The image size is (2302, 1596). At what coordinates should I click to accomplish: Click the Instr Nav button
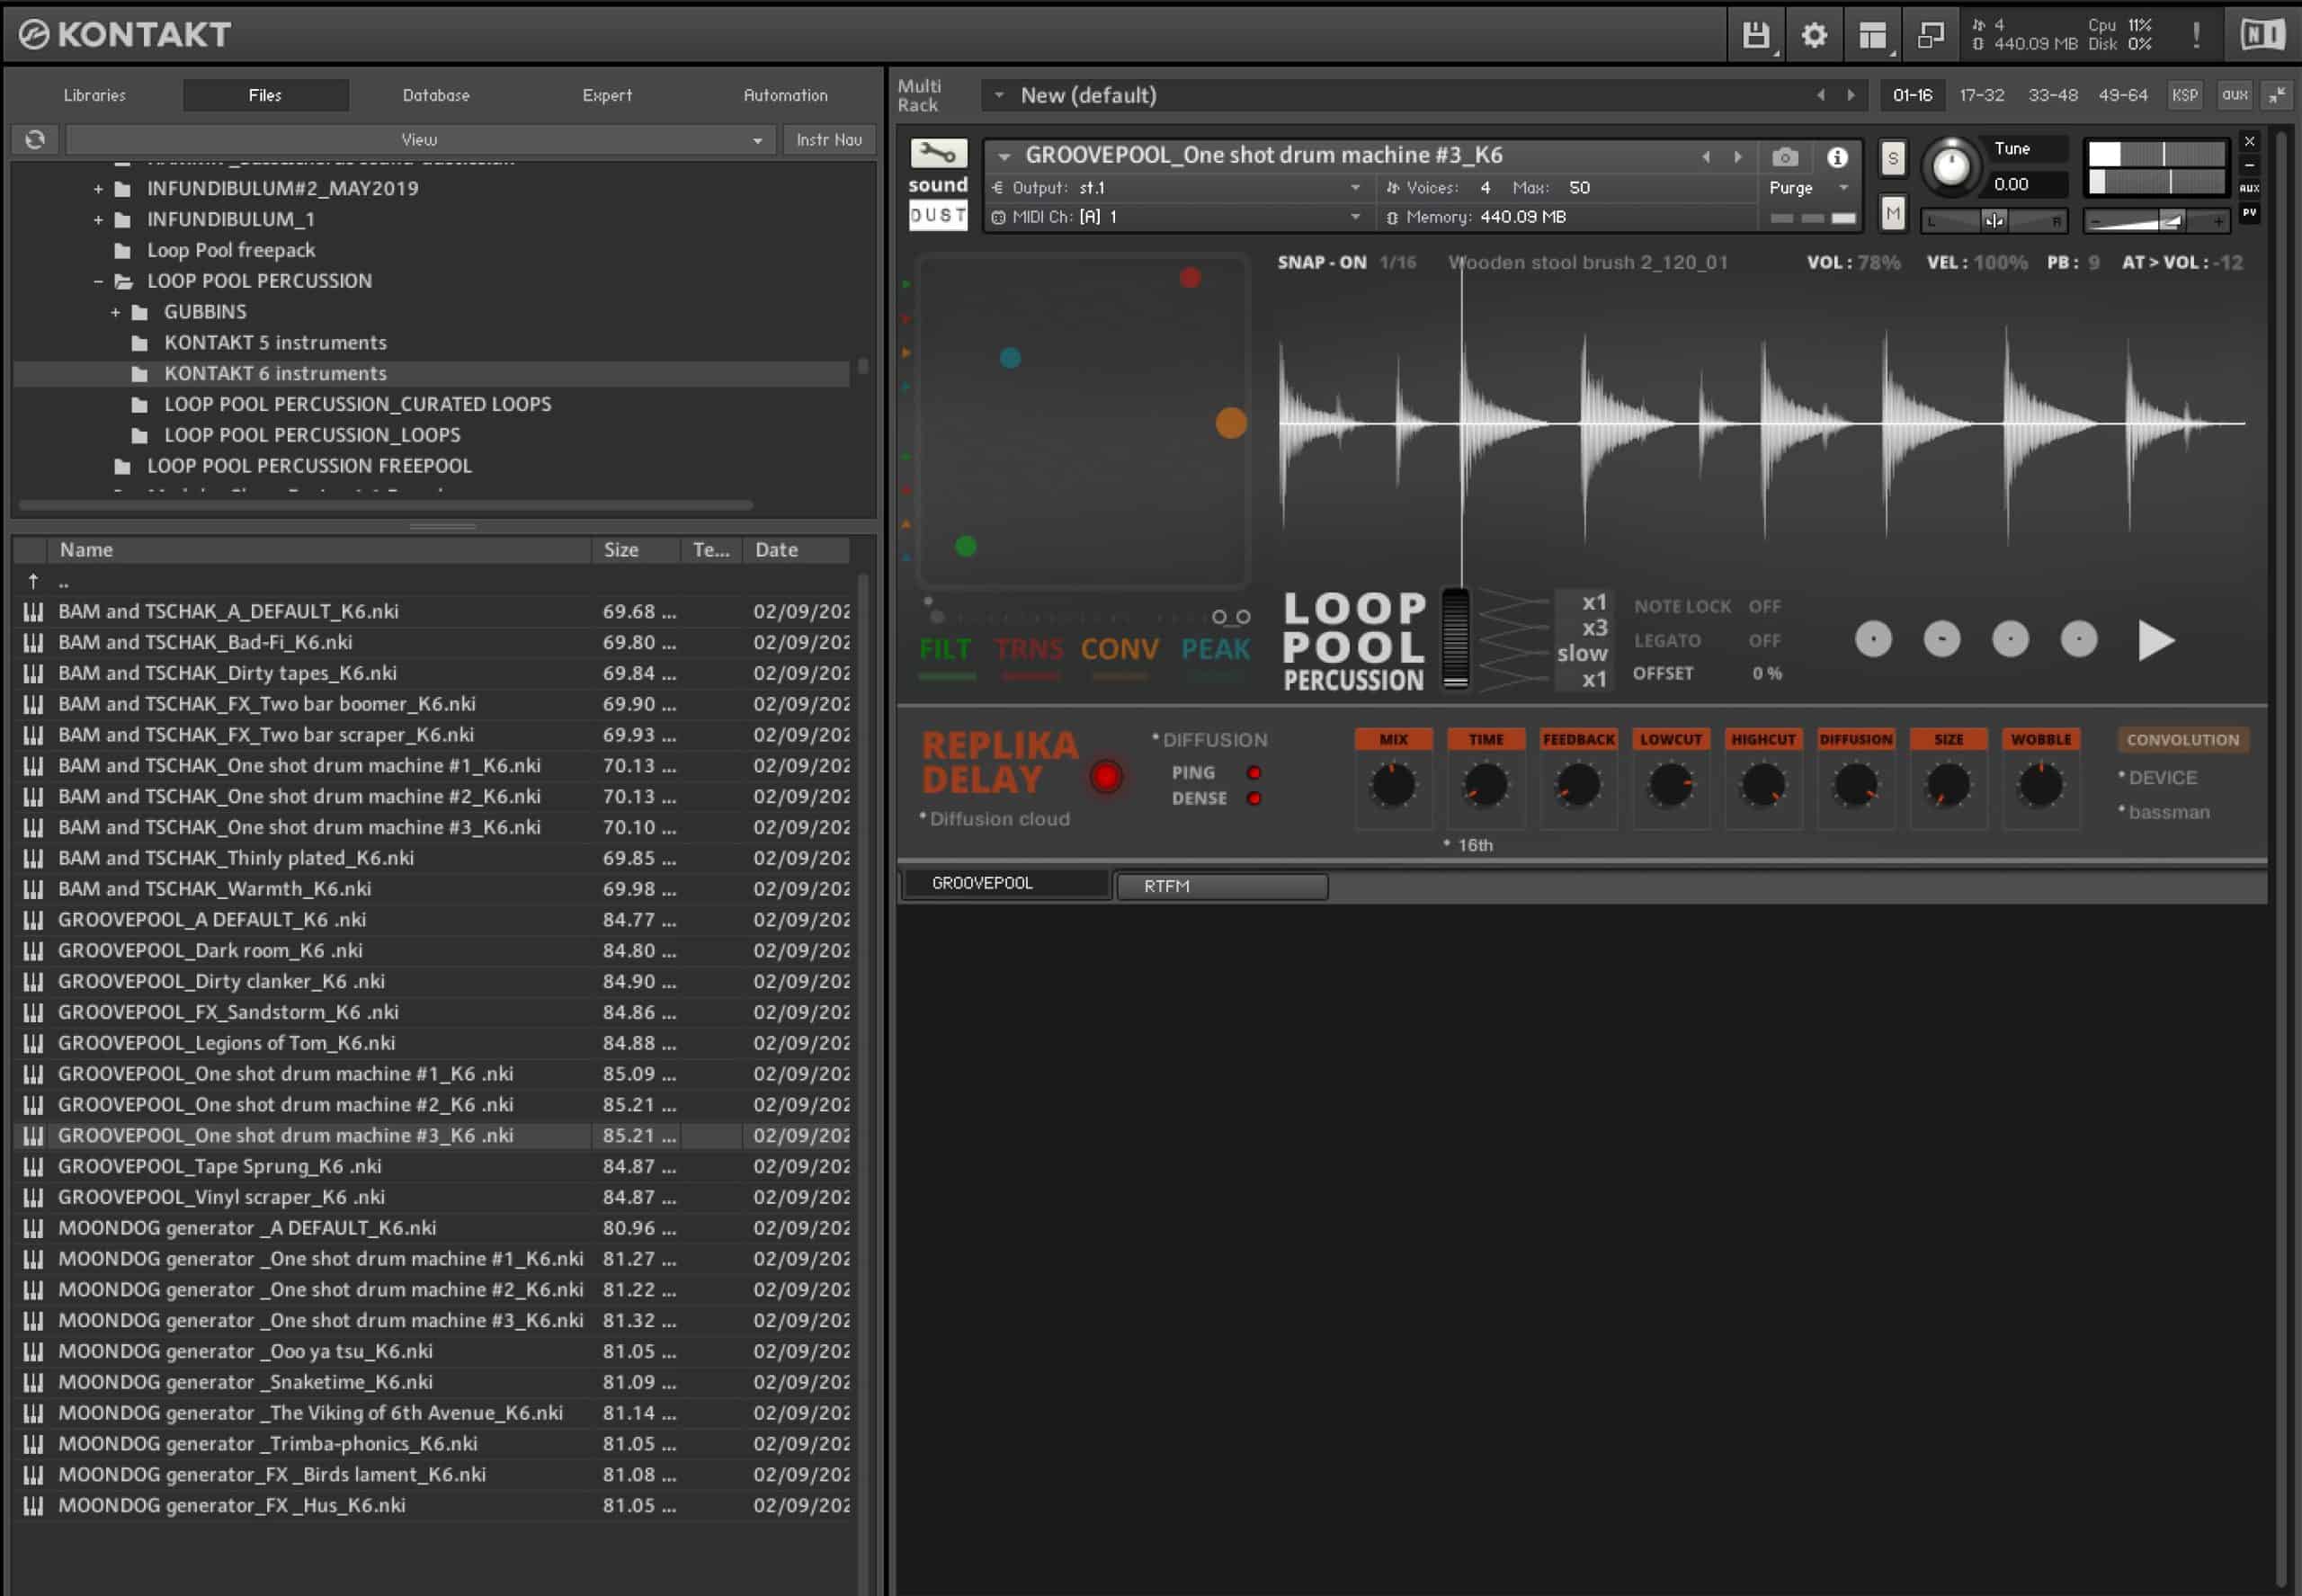pyautogui.click(x=829, y=140)
